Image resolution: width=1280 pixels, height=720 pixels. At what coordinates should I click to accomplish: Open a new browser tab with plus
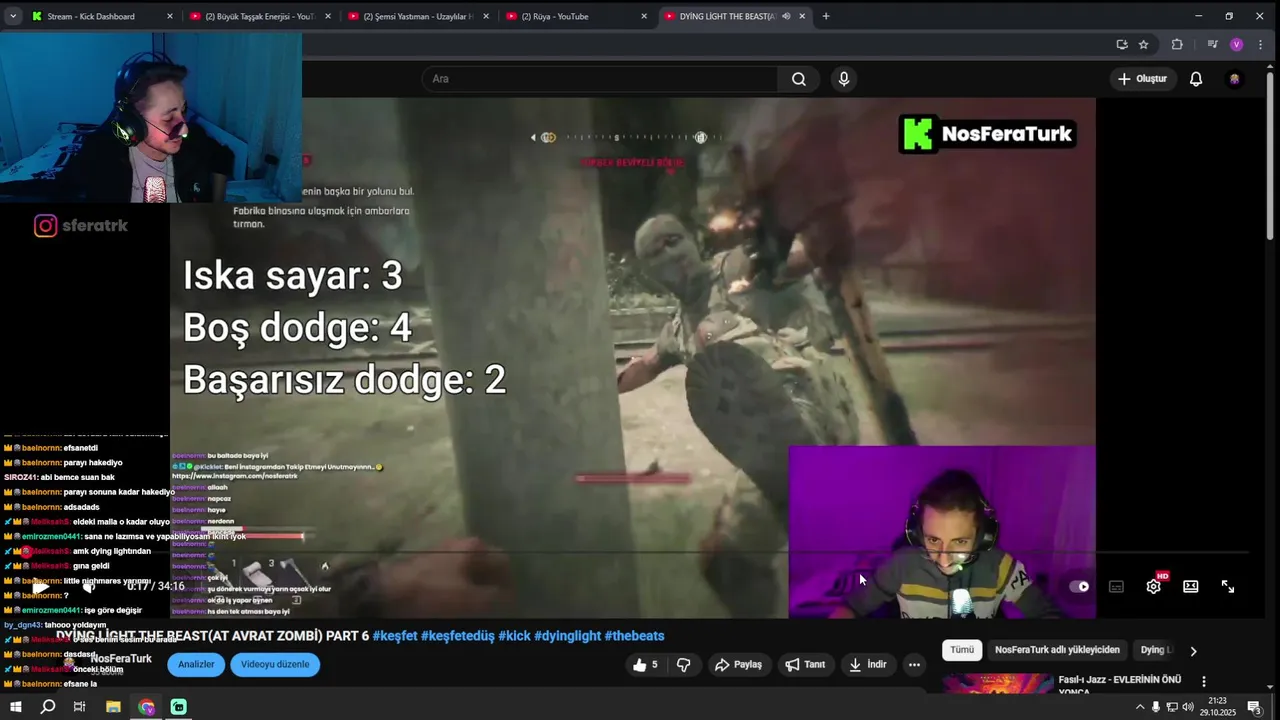point(825,16)
